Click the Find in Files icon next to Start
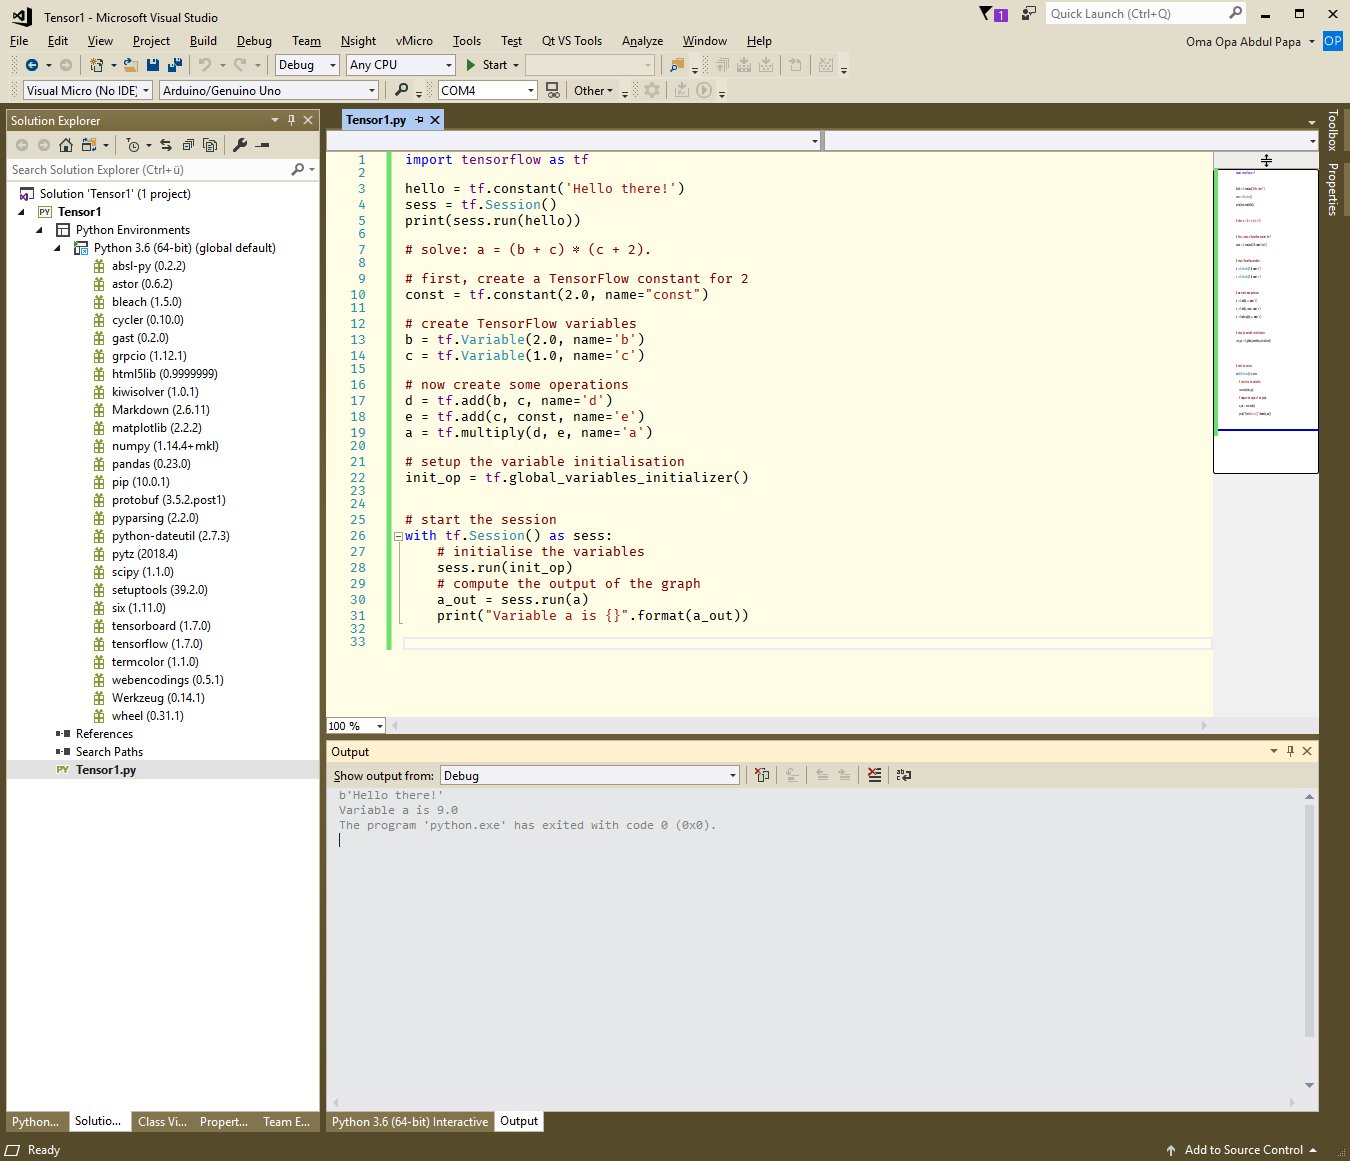 (x=677, y=65)
